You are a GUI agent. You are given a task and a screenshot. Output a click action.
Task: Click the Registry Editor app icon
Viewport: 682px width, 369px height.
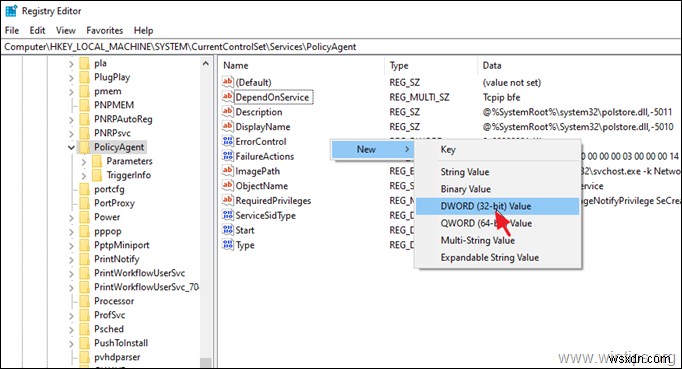coord(11,11)
